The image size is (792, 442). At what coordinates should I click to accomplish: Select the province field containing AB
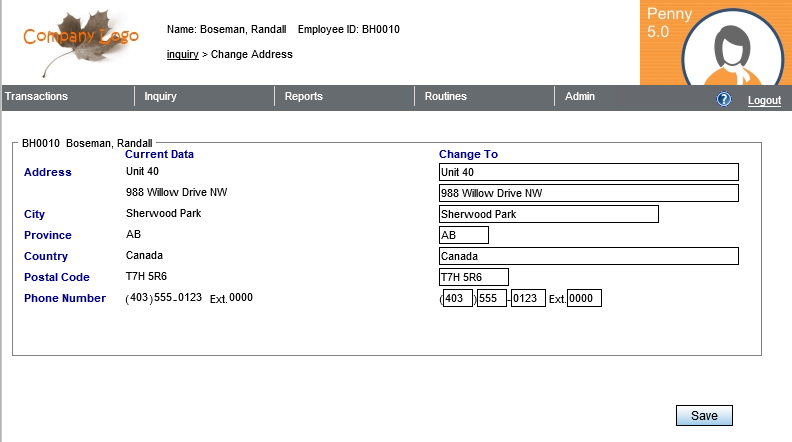coord(463,235)
